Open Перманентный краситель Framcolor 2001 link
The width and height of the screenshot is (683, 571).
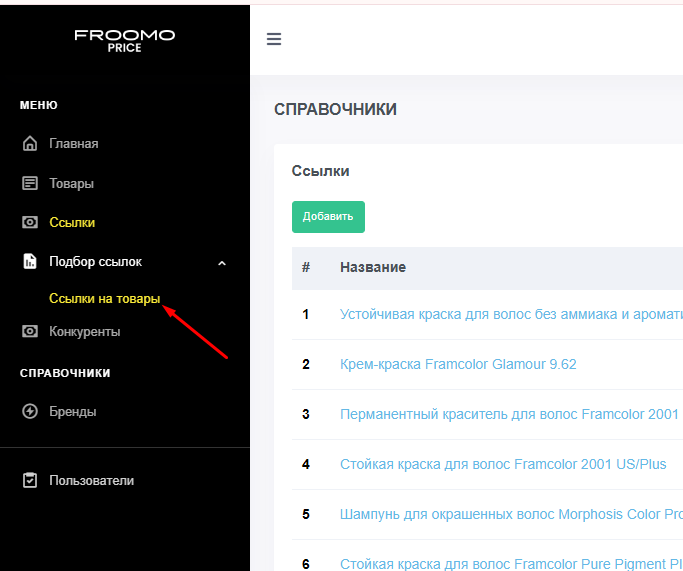509,414
